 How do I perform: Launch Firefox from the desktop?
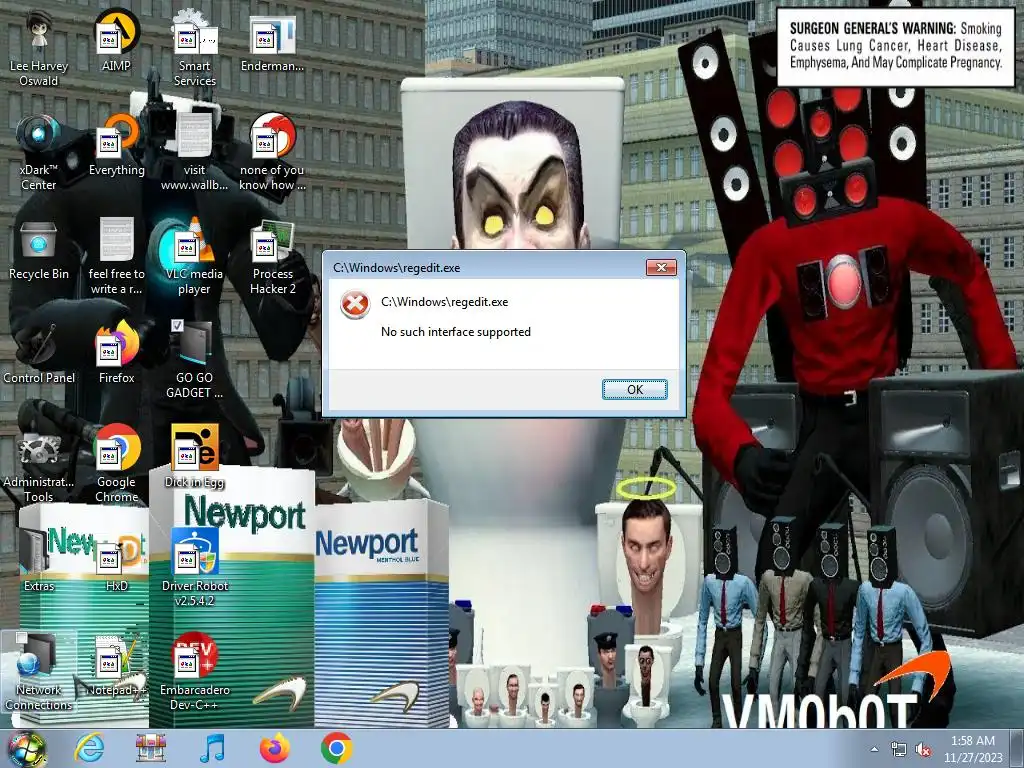116,353
